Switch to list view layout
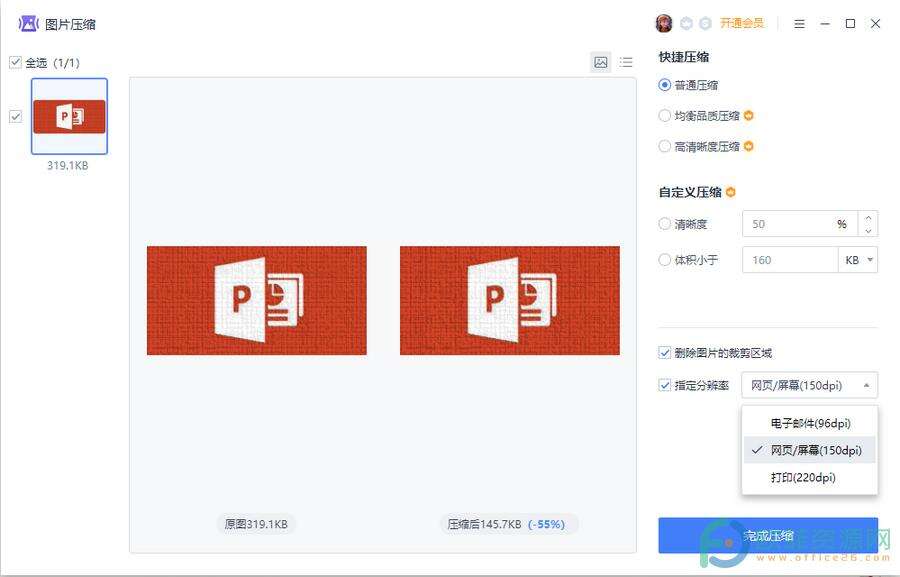900x577 pixels. tap(626, 62)
